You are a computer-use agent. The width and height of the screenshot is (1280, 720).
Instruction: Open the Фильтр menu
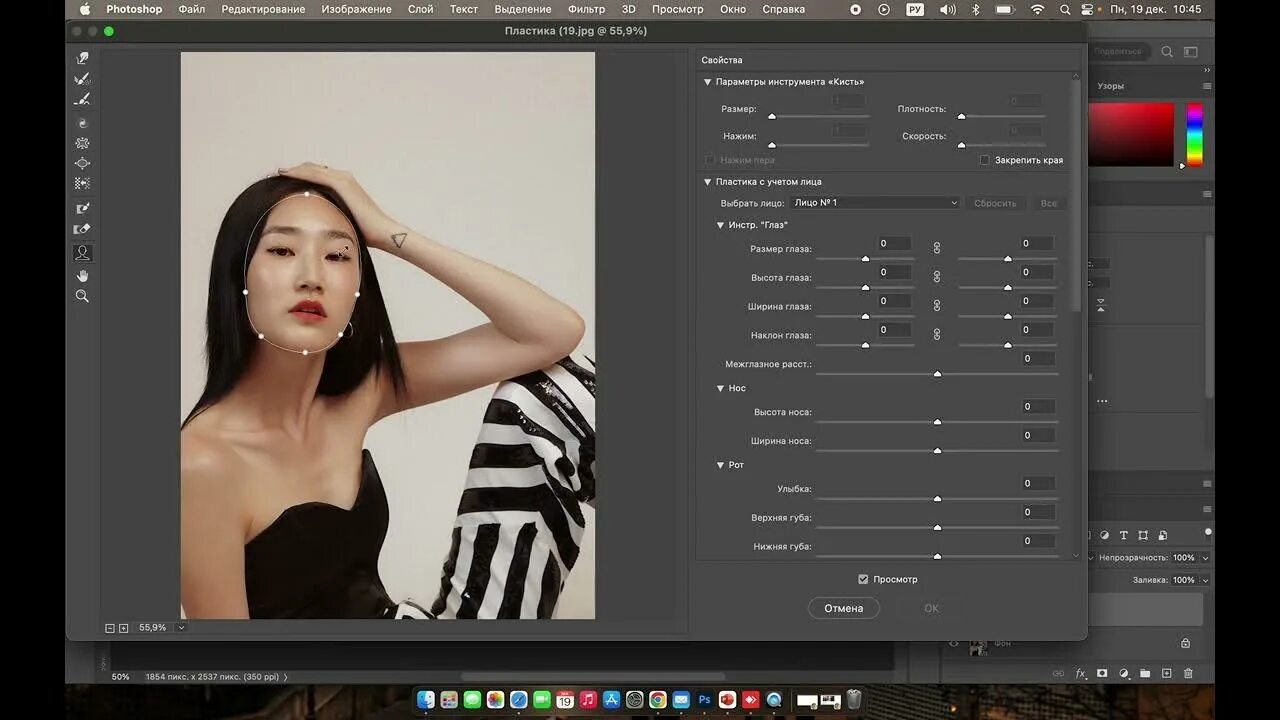(586, 9)
